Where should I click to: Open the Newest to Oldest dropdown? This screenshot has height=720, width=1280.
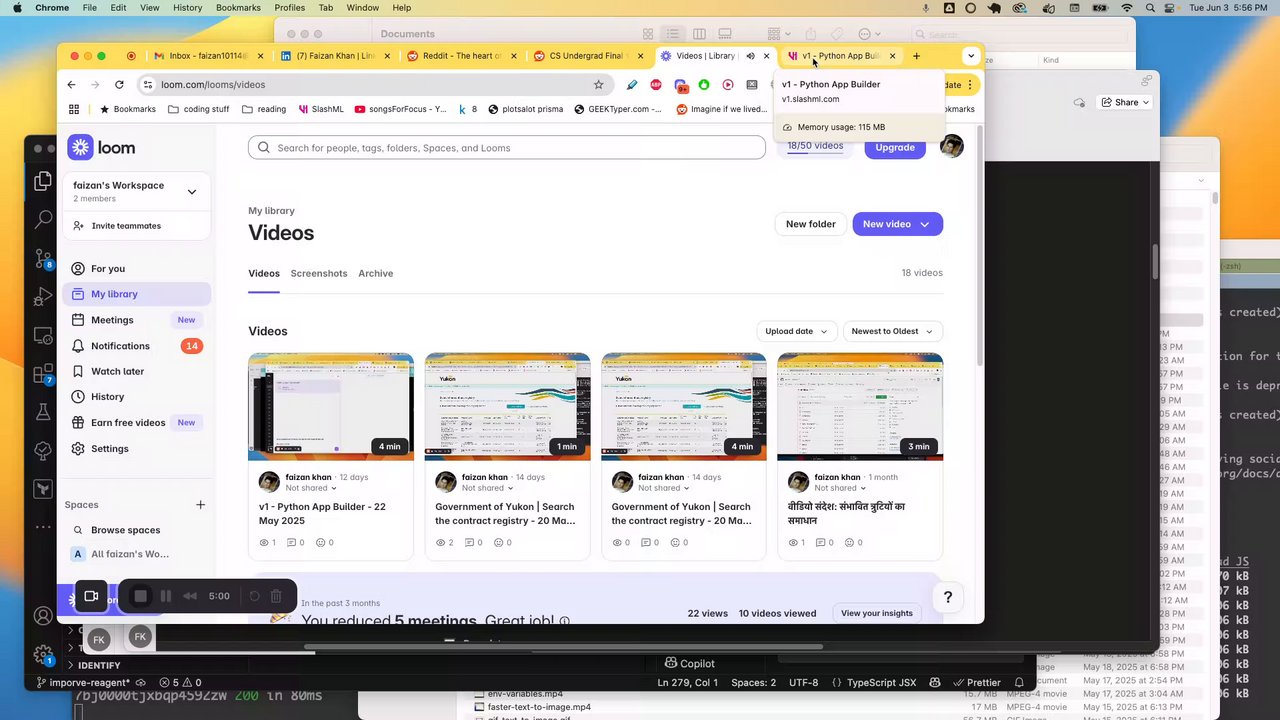click(893, 331)
